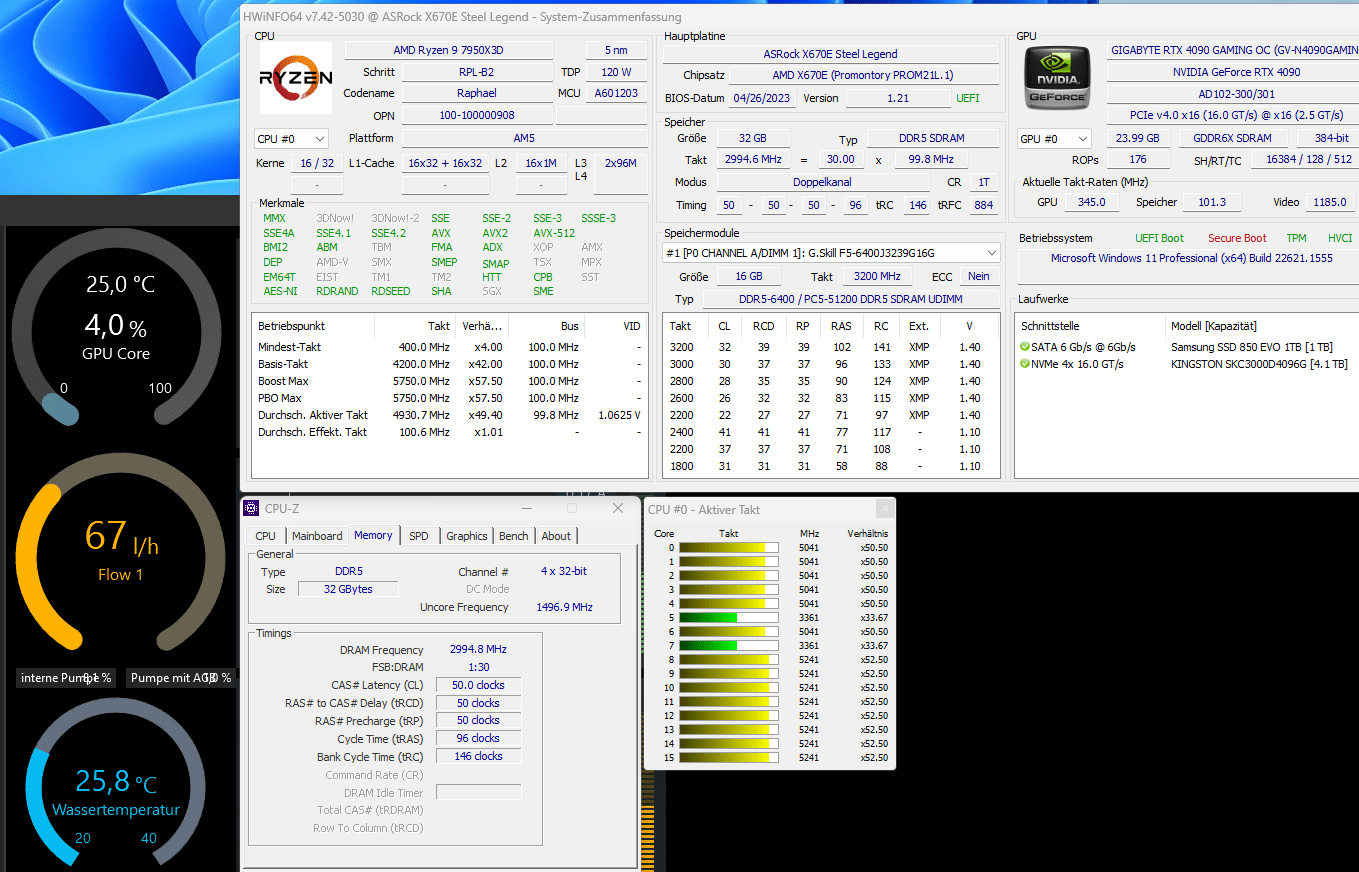
Task: Click the CPU-Z title bar icon
Action: coord(252,508)
